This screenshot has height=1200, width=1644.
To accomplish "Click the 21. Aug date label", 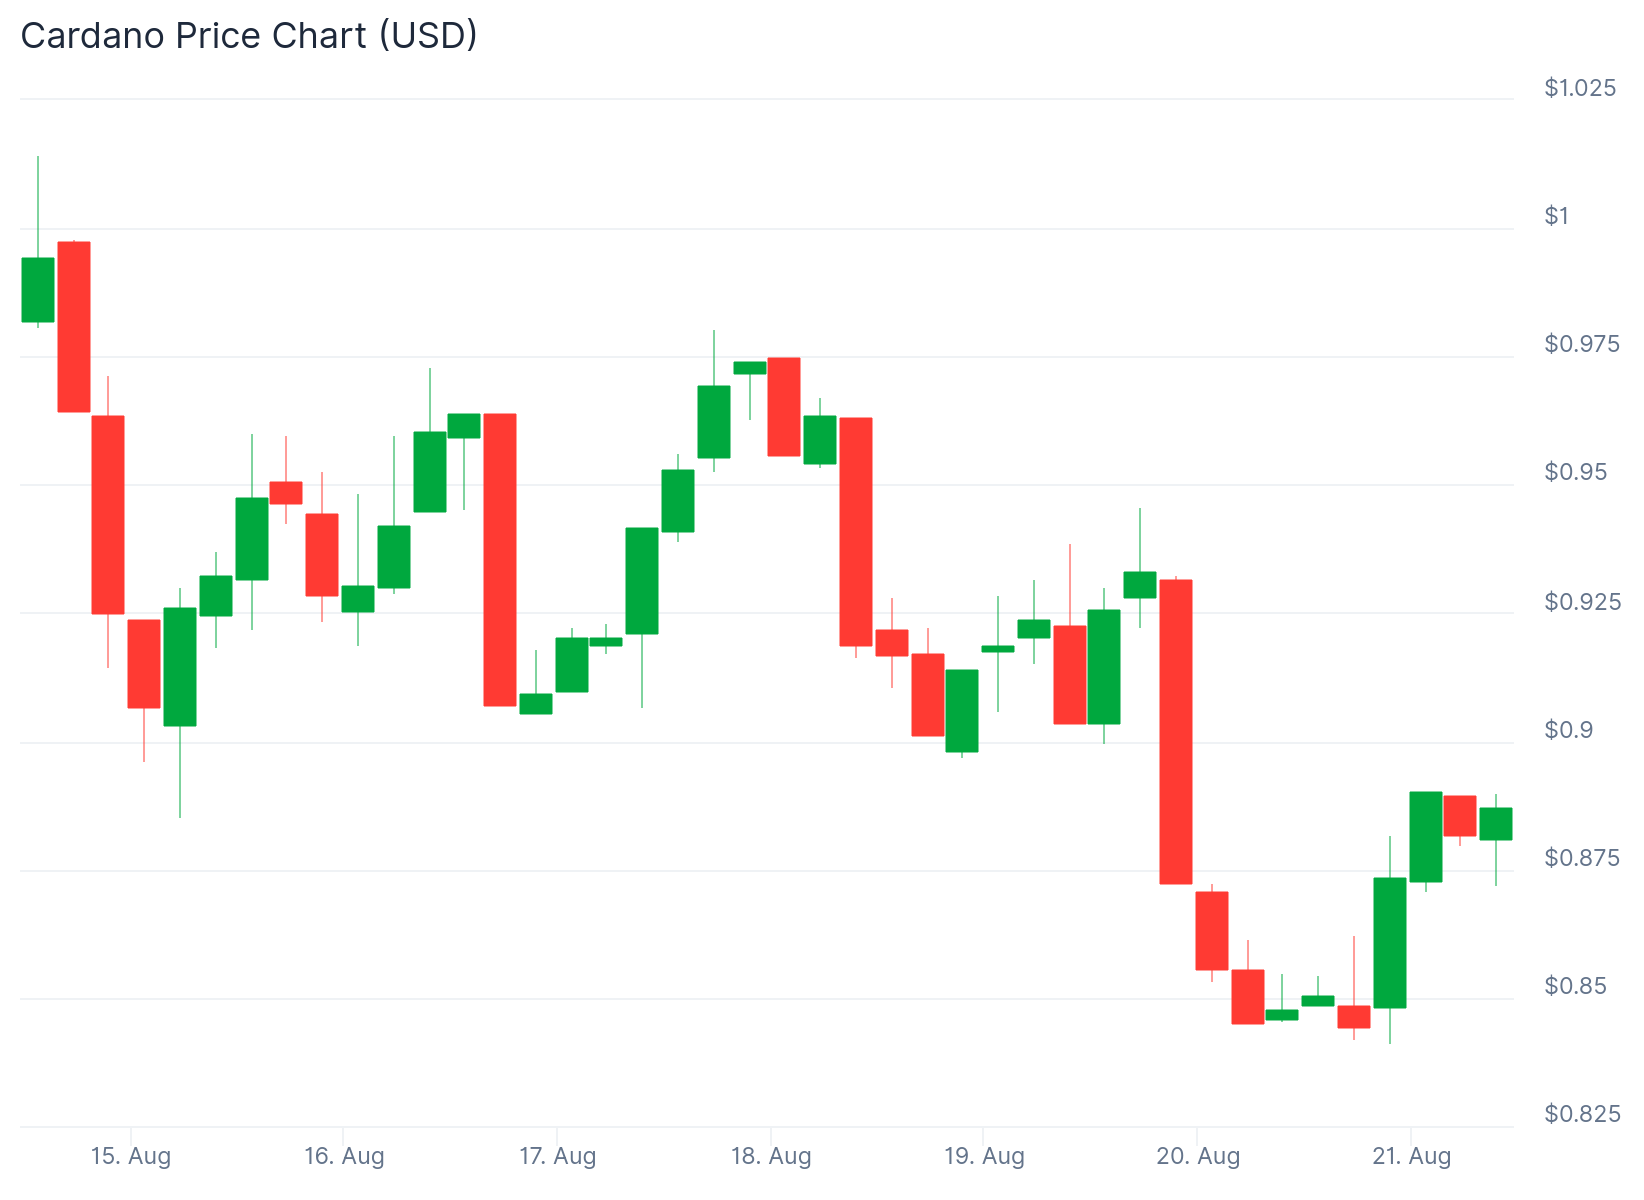I will point(1411,1157).
